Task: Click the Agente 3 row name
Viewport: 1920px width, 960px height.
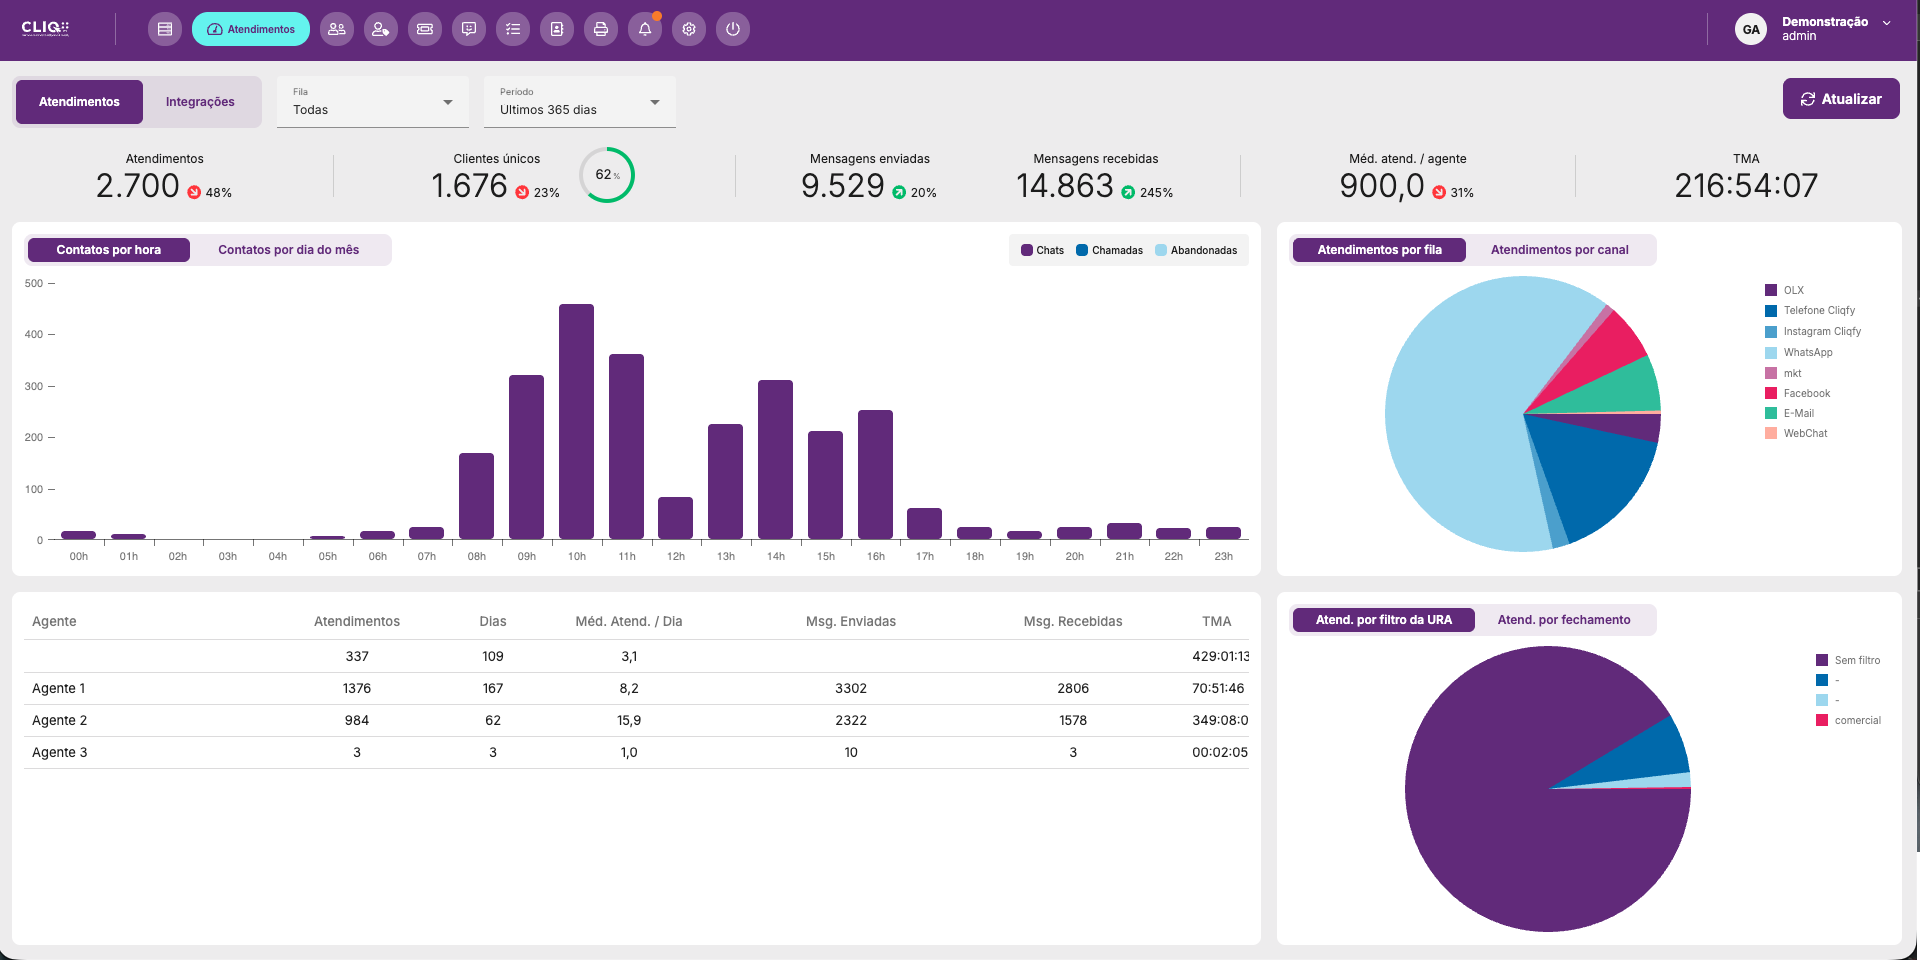Action: point(60,753)
